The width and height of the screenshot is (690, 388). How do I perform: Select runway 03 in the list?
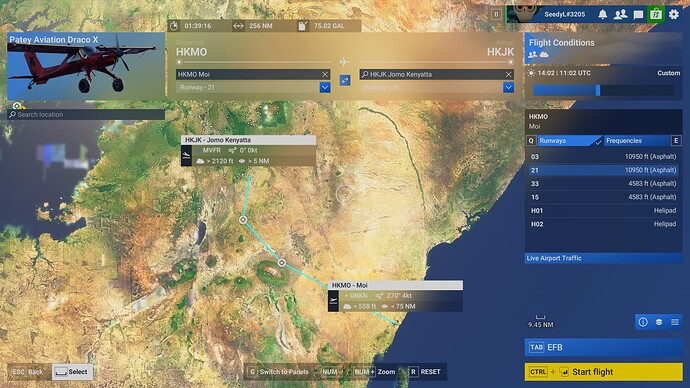pos(603,157)
